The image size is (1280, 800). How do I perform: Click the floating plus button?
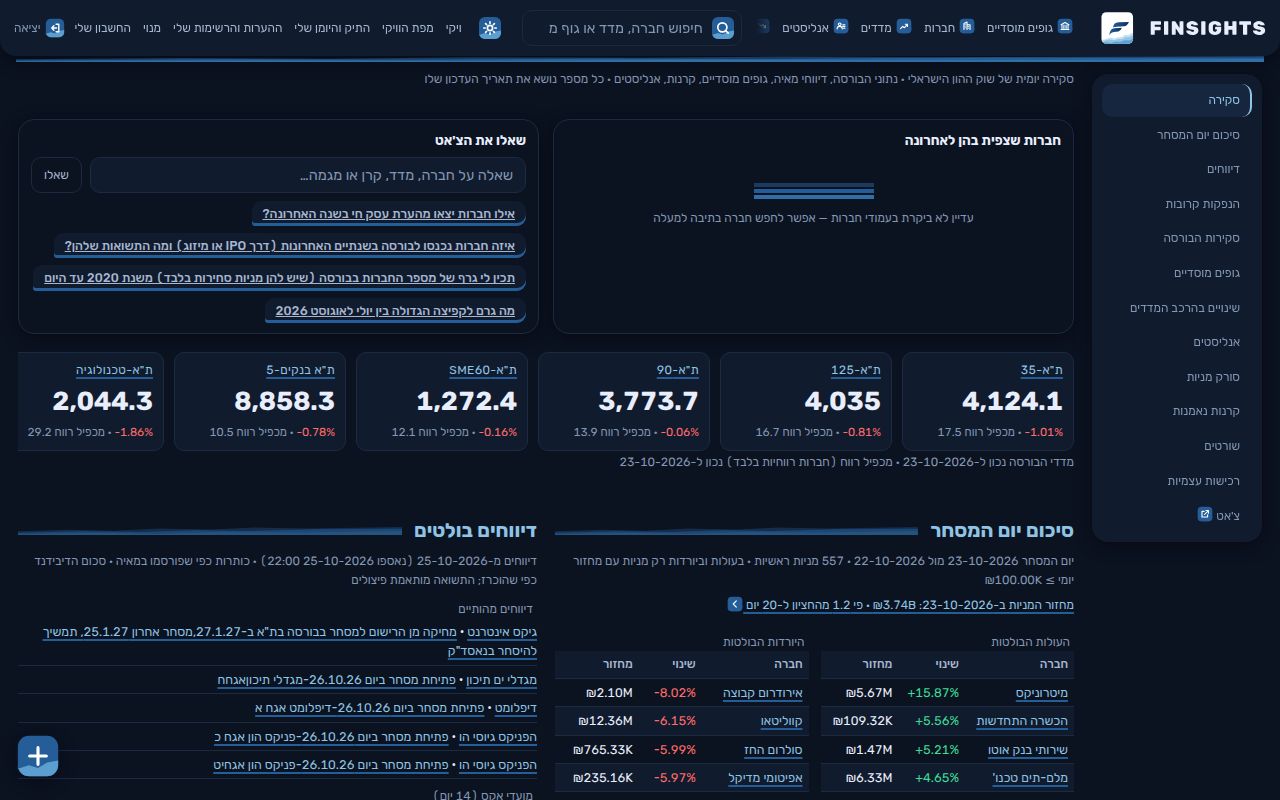[38, 756]
